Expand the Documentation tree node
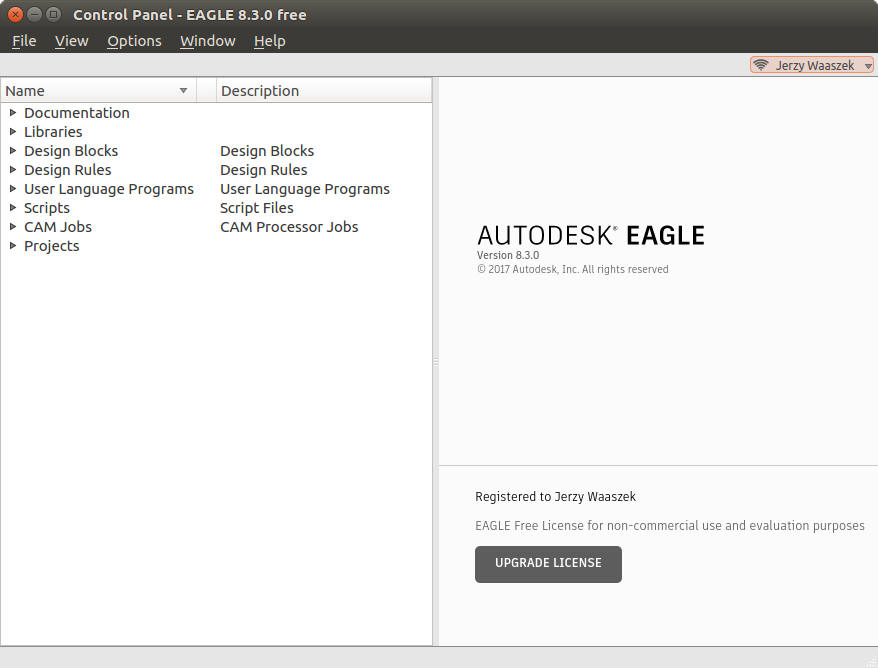Image resolution: width=878 pixels, height=668 pixels. point(13,113)
